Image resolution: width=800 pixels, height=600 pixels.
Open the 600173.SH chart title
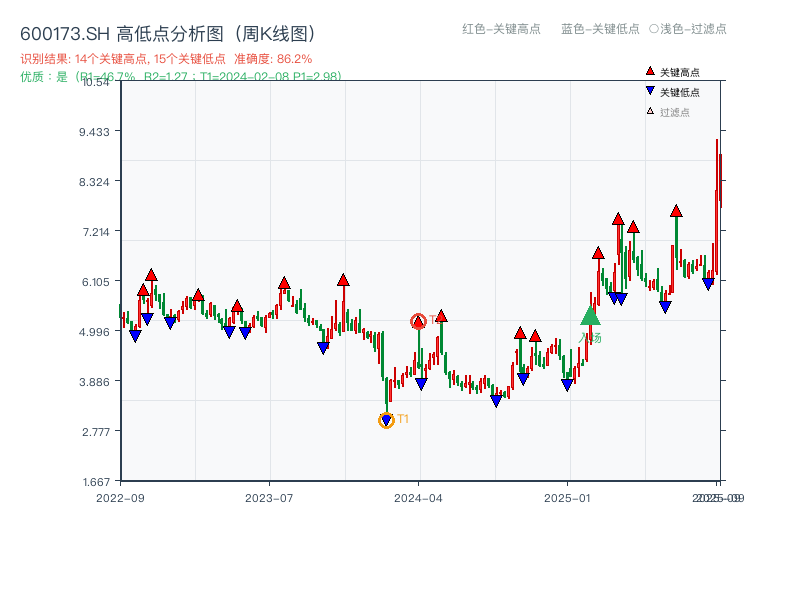(60, 32)
